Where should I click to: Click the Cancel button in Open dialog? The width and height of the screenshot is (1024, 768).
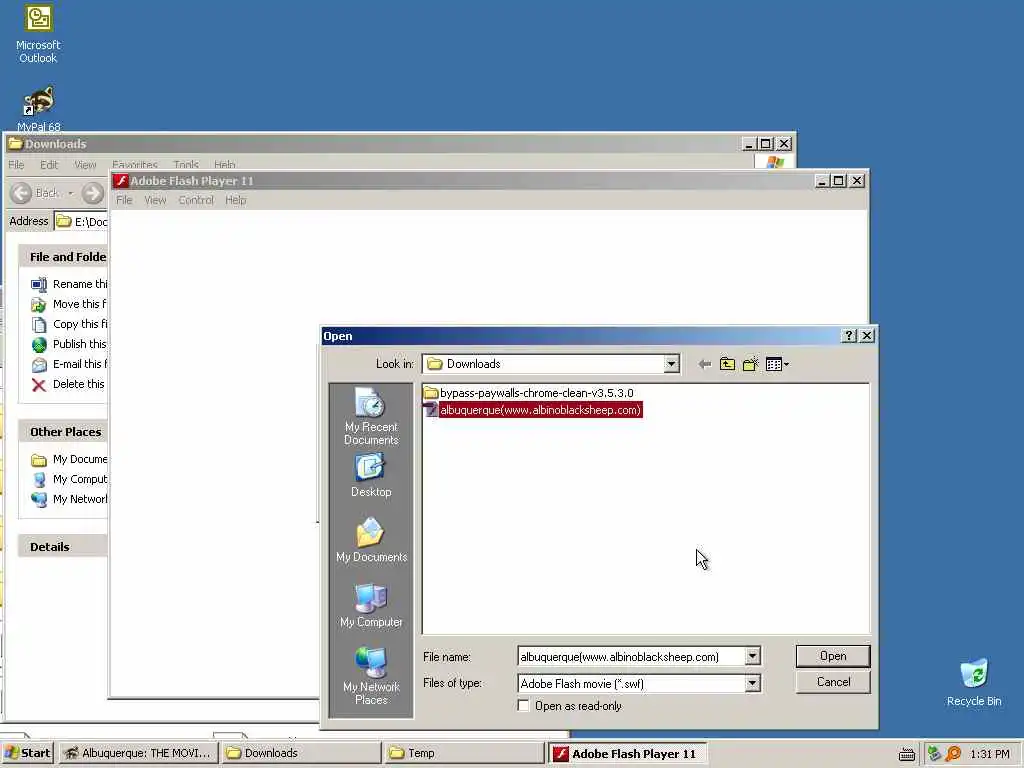tap(833, 682)
